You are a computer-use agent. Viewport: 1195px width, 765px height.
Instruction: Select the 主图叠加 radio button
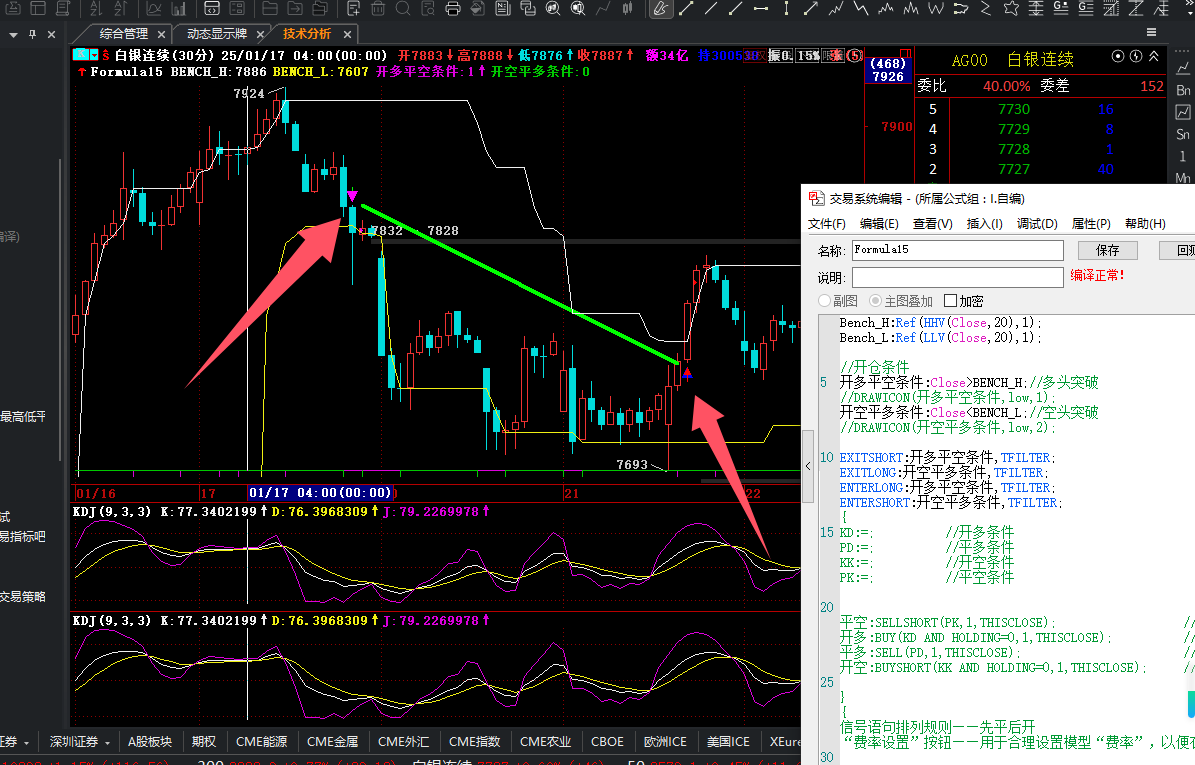coord(876,301)
